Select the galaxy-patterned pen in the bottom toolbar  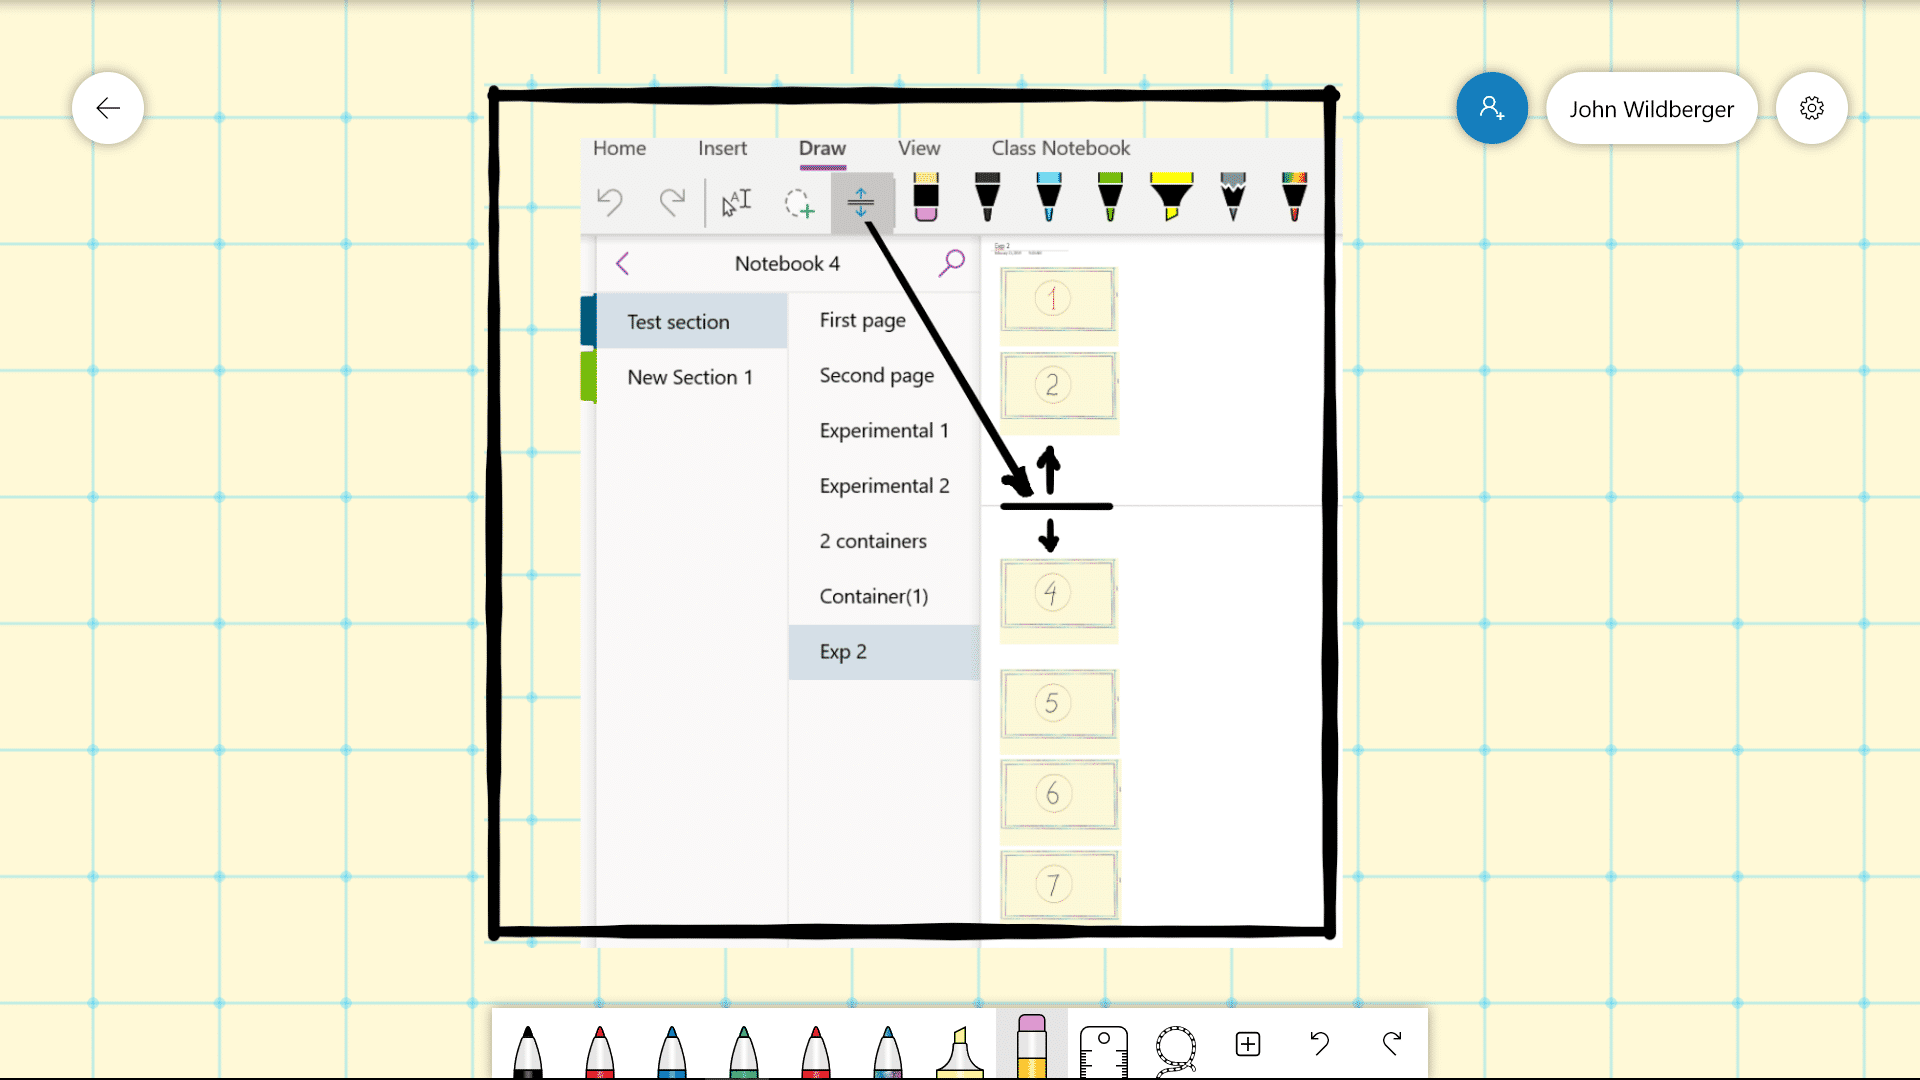(888, 1050)
